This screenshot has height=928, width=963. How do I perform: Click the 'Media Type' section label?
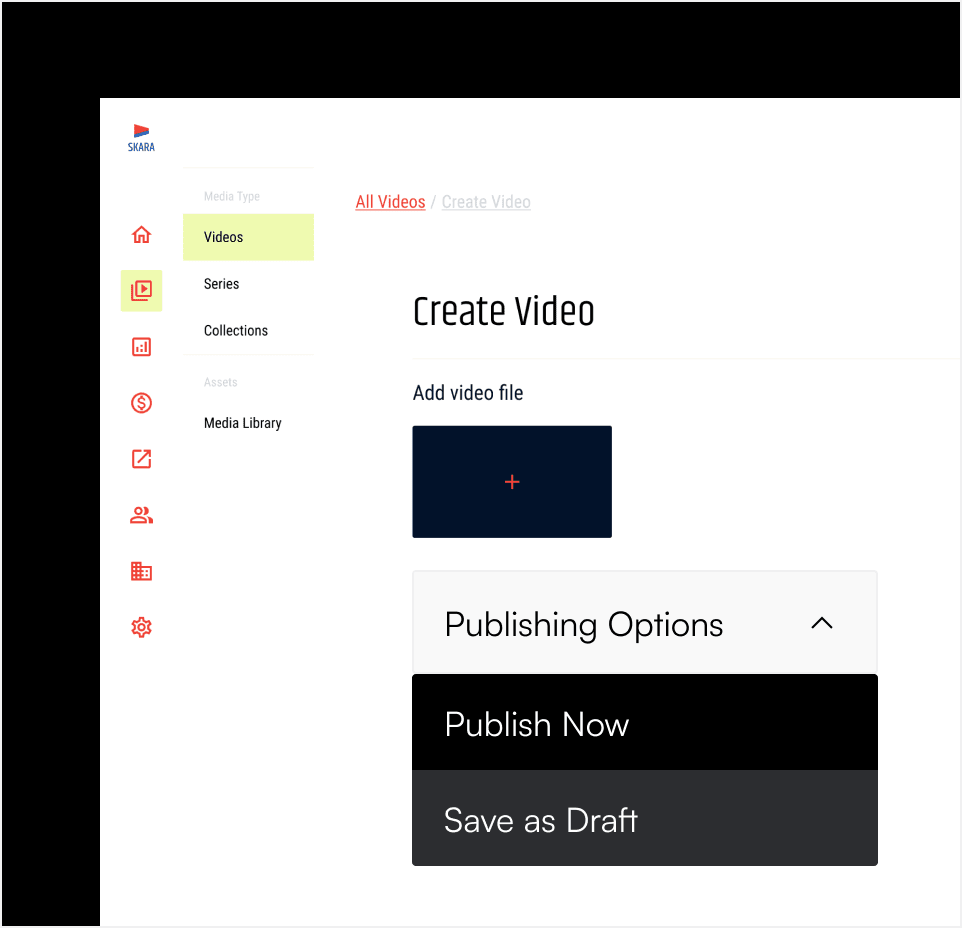point(232,197)
